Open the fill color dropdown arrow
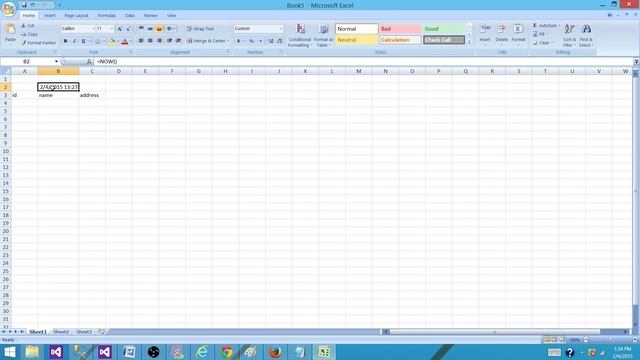Image resolution: width=640 pixels, height=360 pixels. [118, 41]
